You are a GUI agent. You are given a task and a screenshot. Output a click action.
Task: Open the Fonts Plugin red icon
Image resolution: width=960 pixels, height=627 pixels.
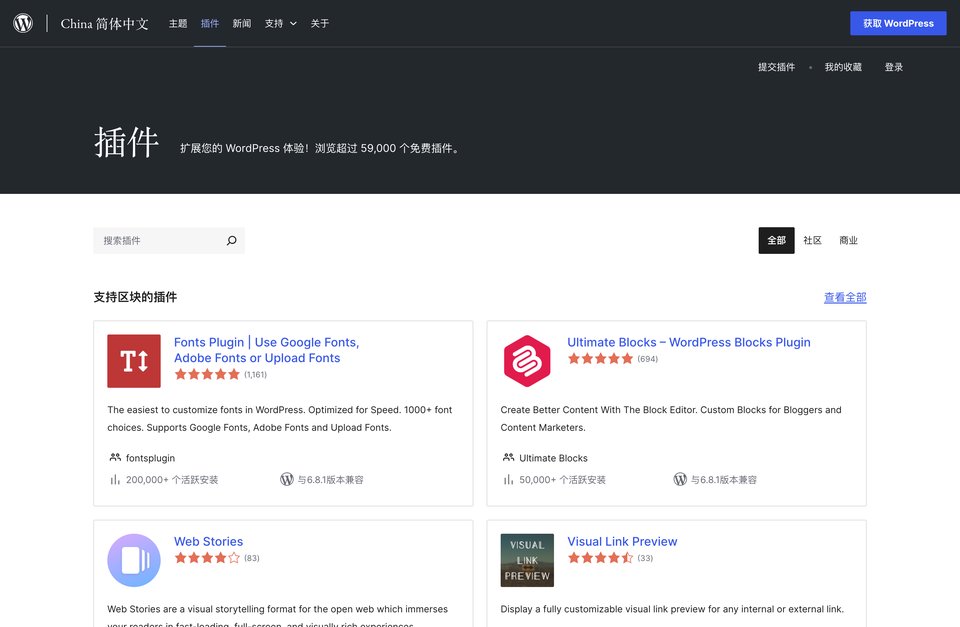(134, 361)
